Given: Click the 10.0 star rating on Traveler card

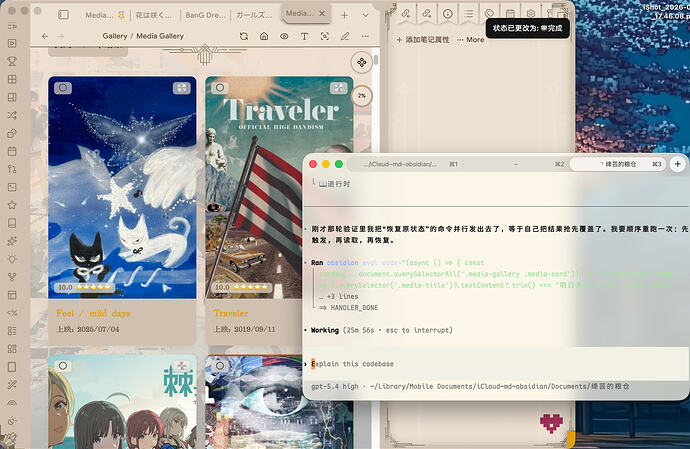Looking at the screenshot, I should coord(242,287).
